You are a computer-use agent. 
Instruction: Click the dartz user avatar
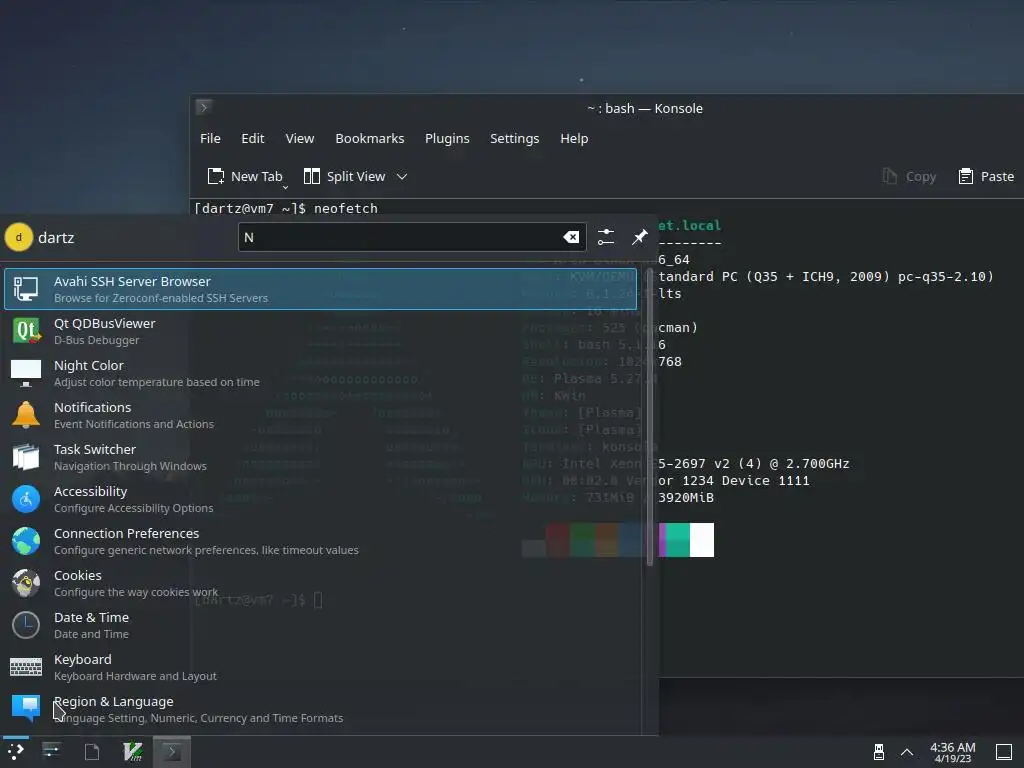pyautogui.click(x=18, y=237)
